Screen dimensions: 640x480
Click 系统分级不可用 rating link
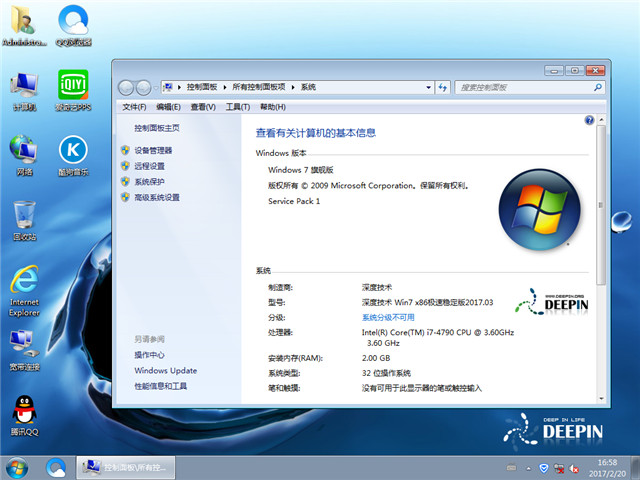(388, 318)
